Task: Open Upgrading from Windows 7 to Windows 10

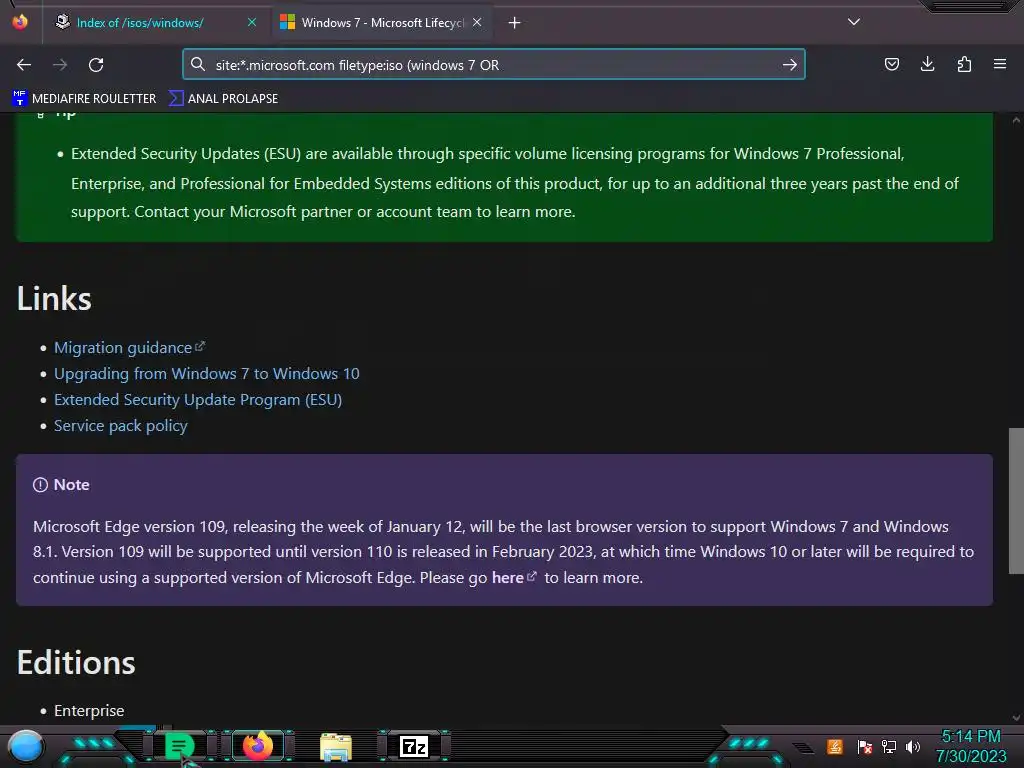Action: click(x=206, y=374)
